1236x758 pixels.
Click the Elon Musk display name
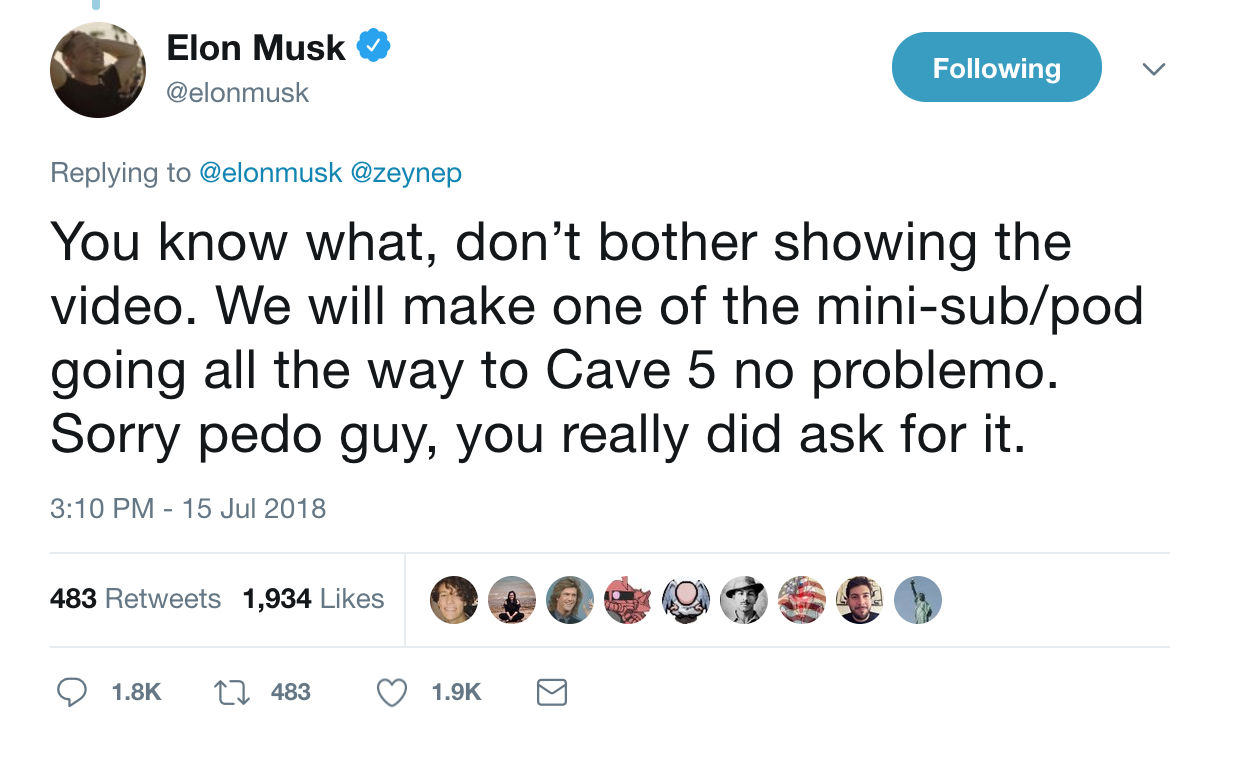256,47
